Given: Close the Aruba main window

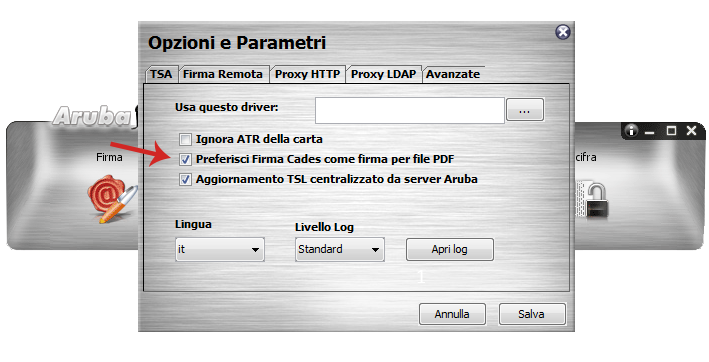Looking at the screenshot, I should [x=691, y=131].
